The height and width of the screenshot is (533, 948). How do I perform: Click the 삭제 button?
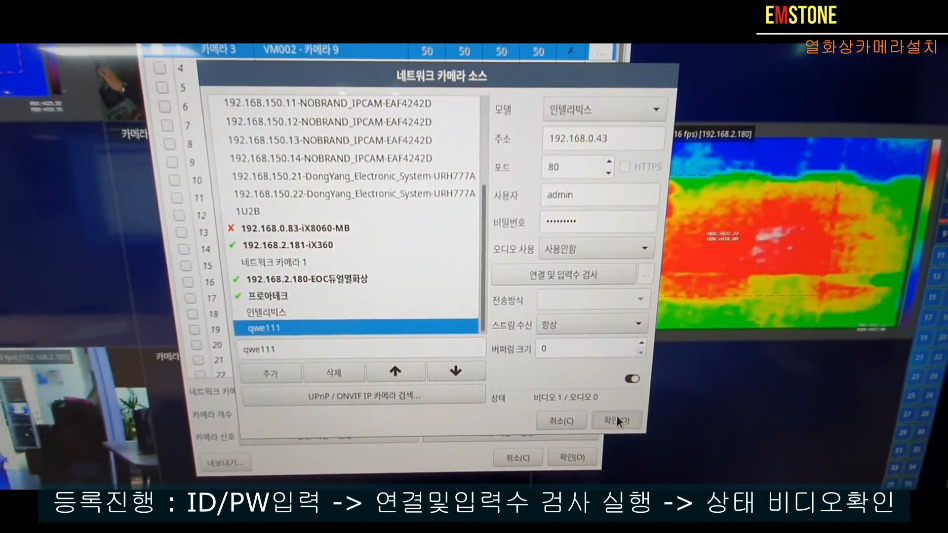334,372
